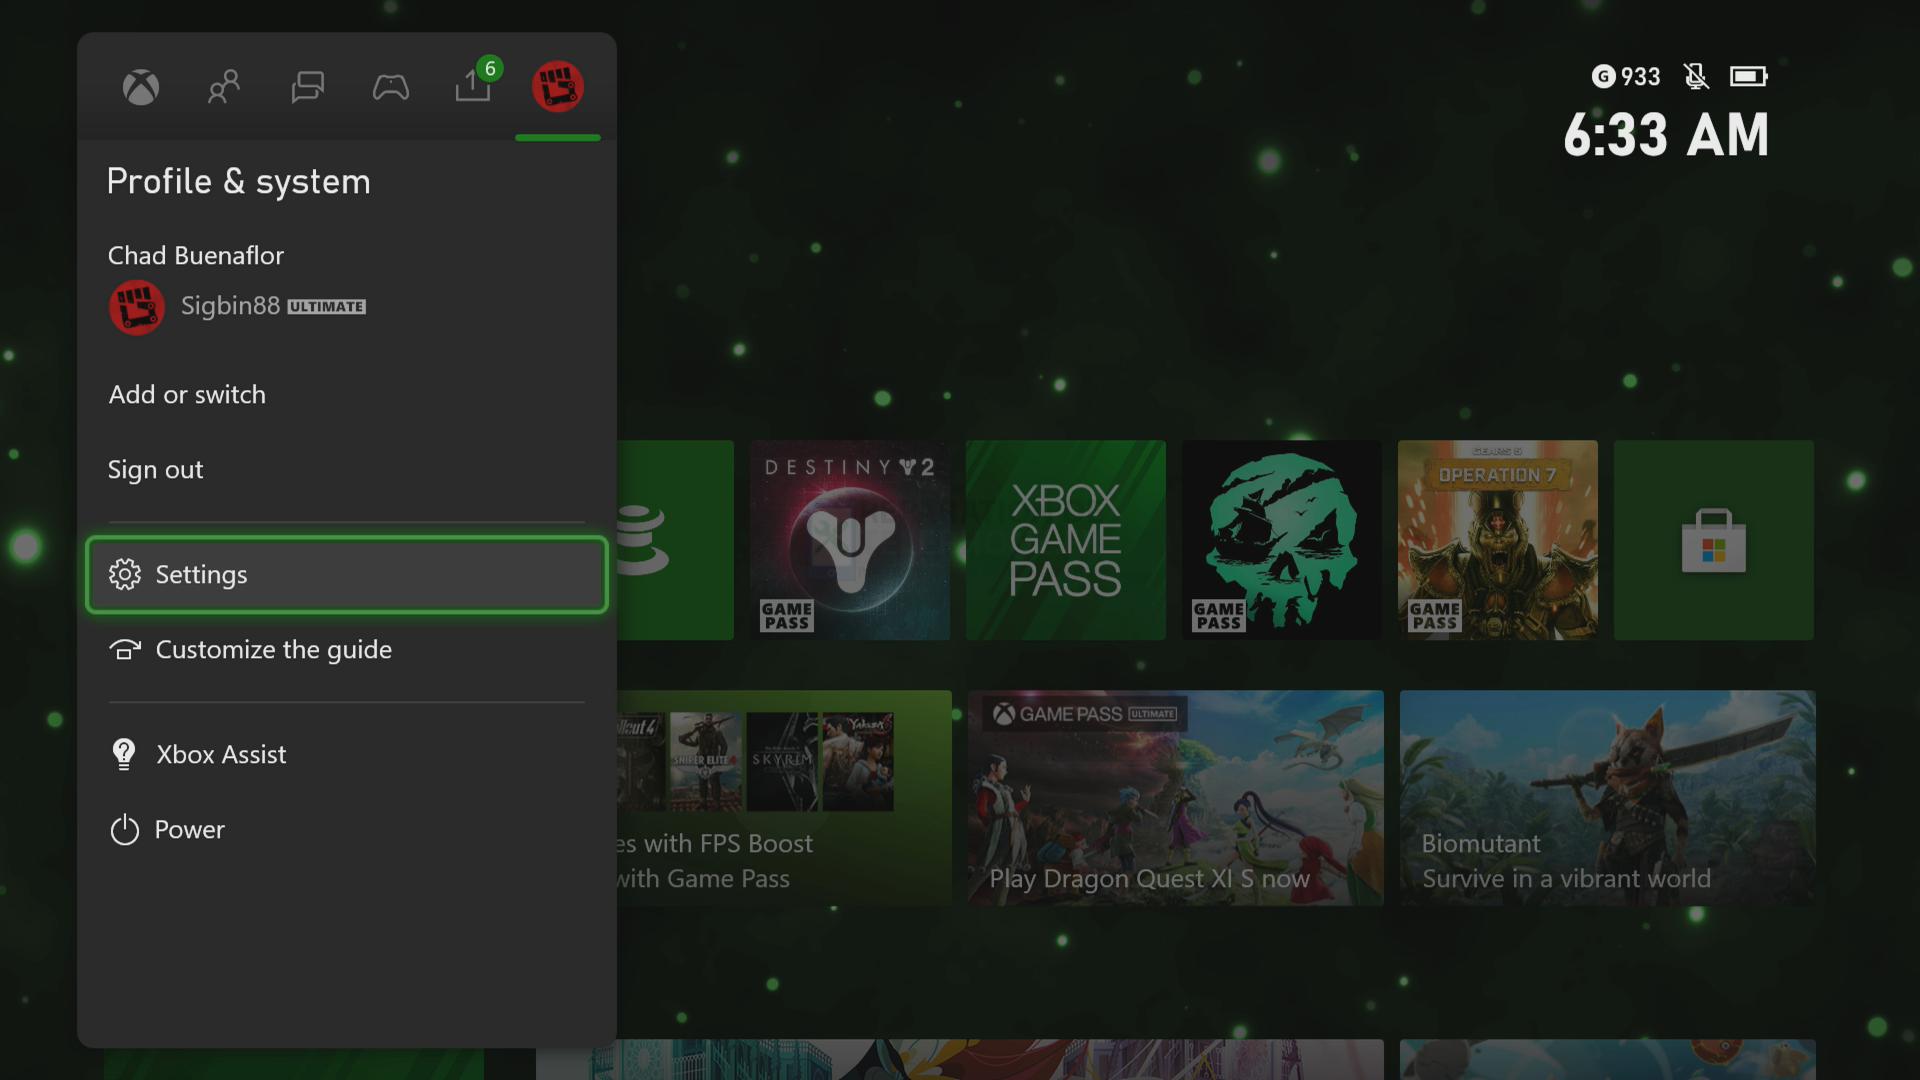Click the Notifications icon with badge
The image size is (1920, 1080).
[472, 86]
